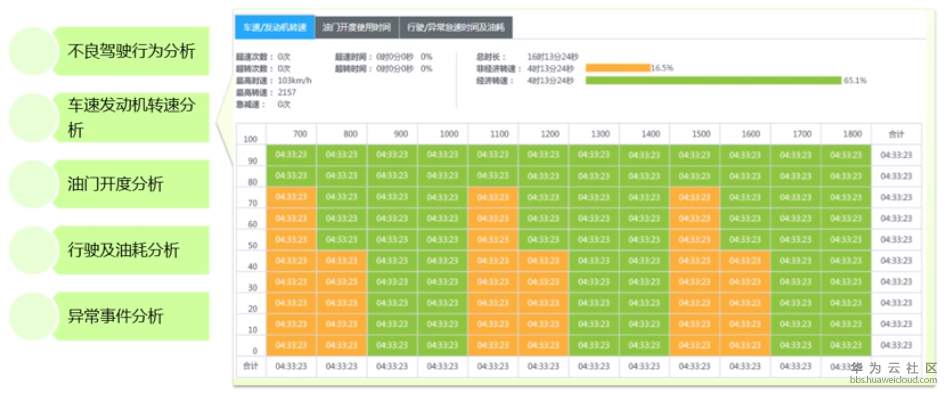Click the bottom orange cell under column 1200

(x=544, y=345)
